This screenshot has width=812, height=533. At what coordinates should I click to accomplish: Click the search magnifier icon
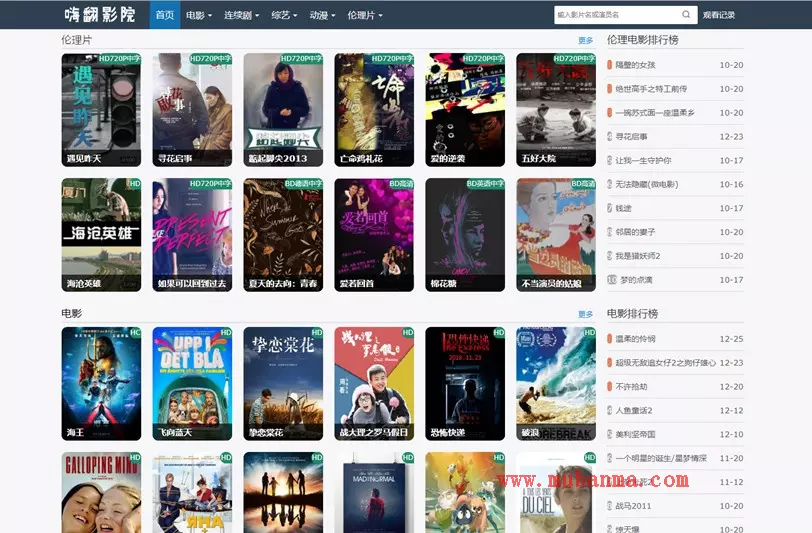coord(686,15)
